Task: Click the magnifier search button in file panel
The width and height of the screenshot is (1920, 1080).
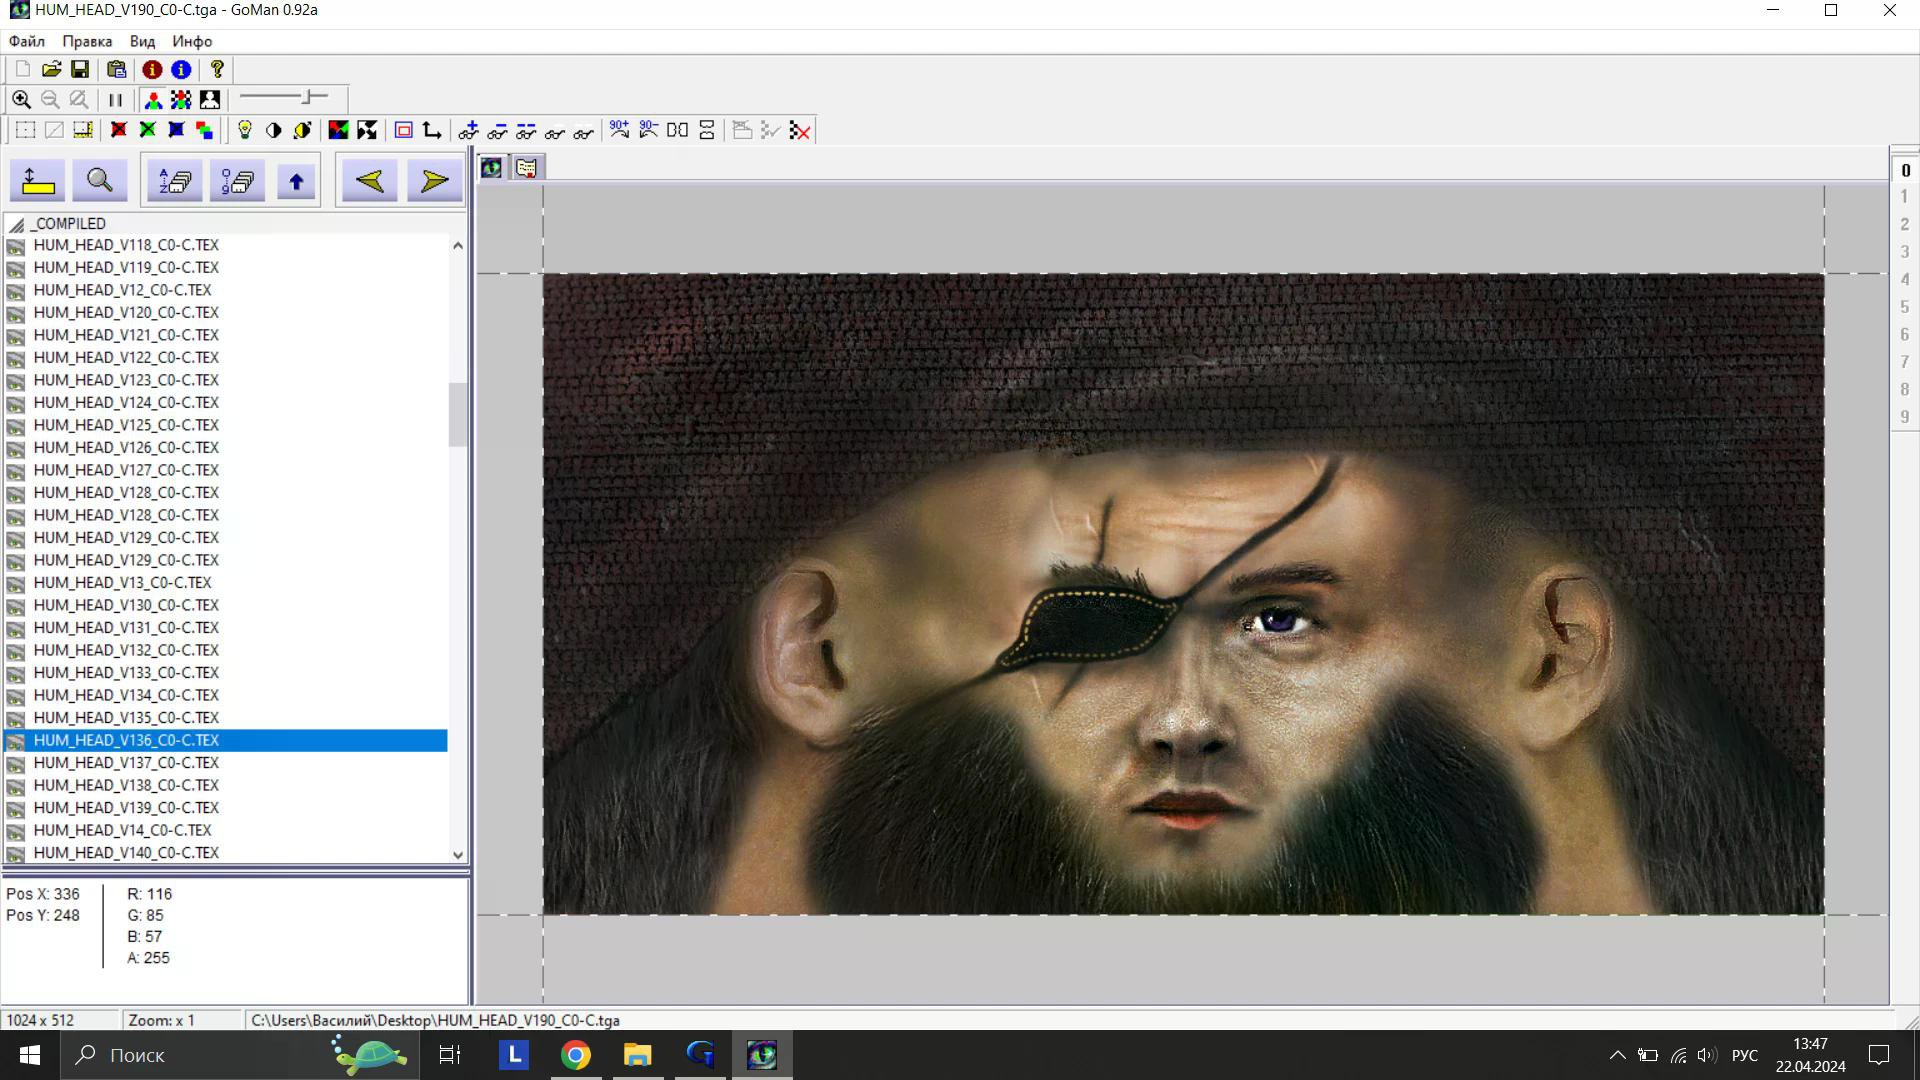Action: [99, 181]
